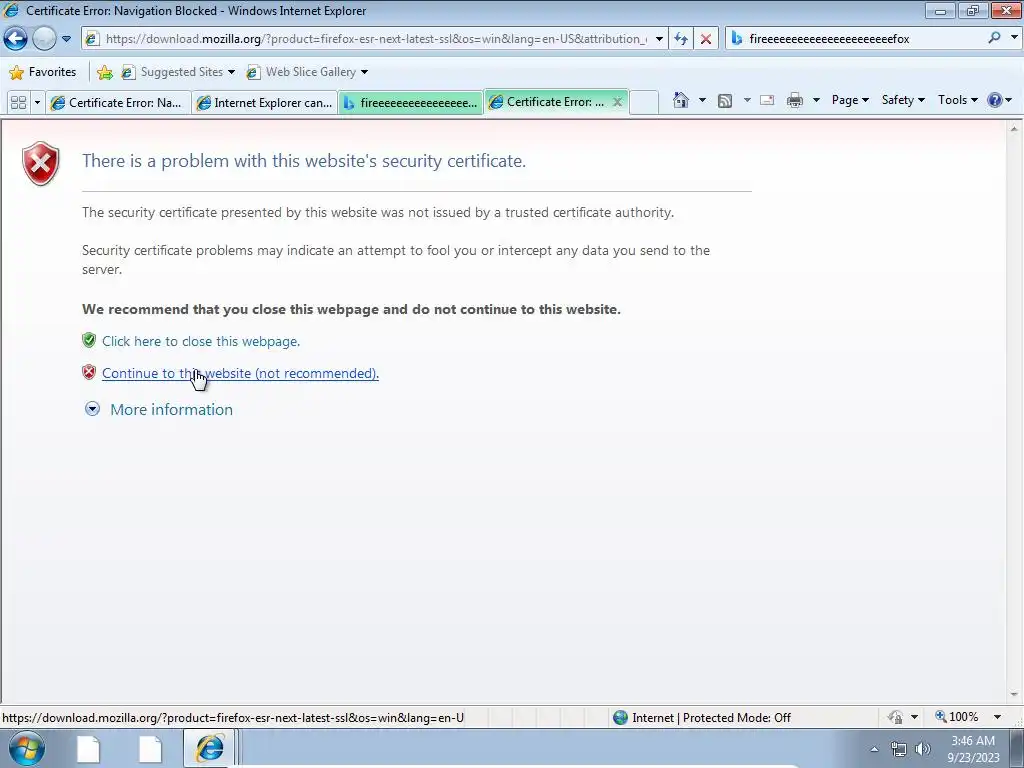Expand the Print dropdown arrow
This screenshot has height=768, width=1024.
[816, 100]
